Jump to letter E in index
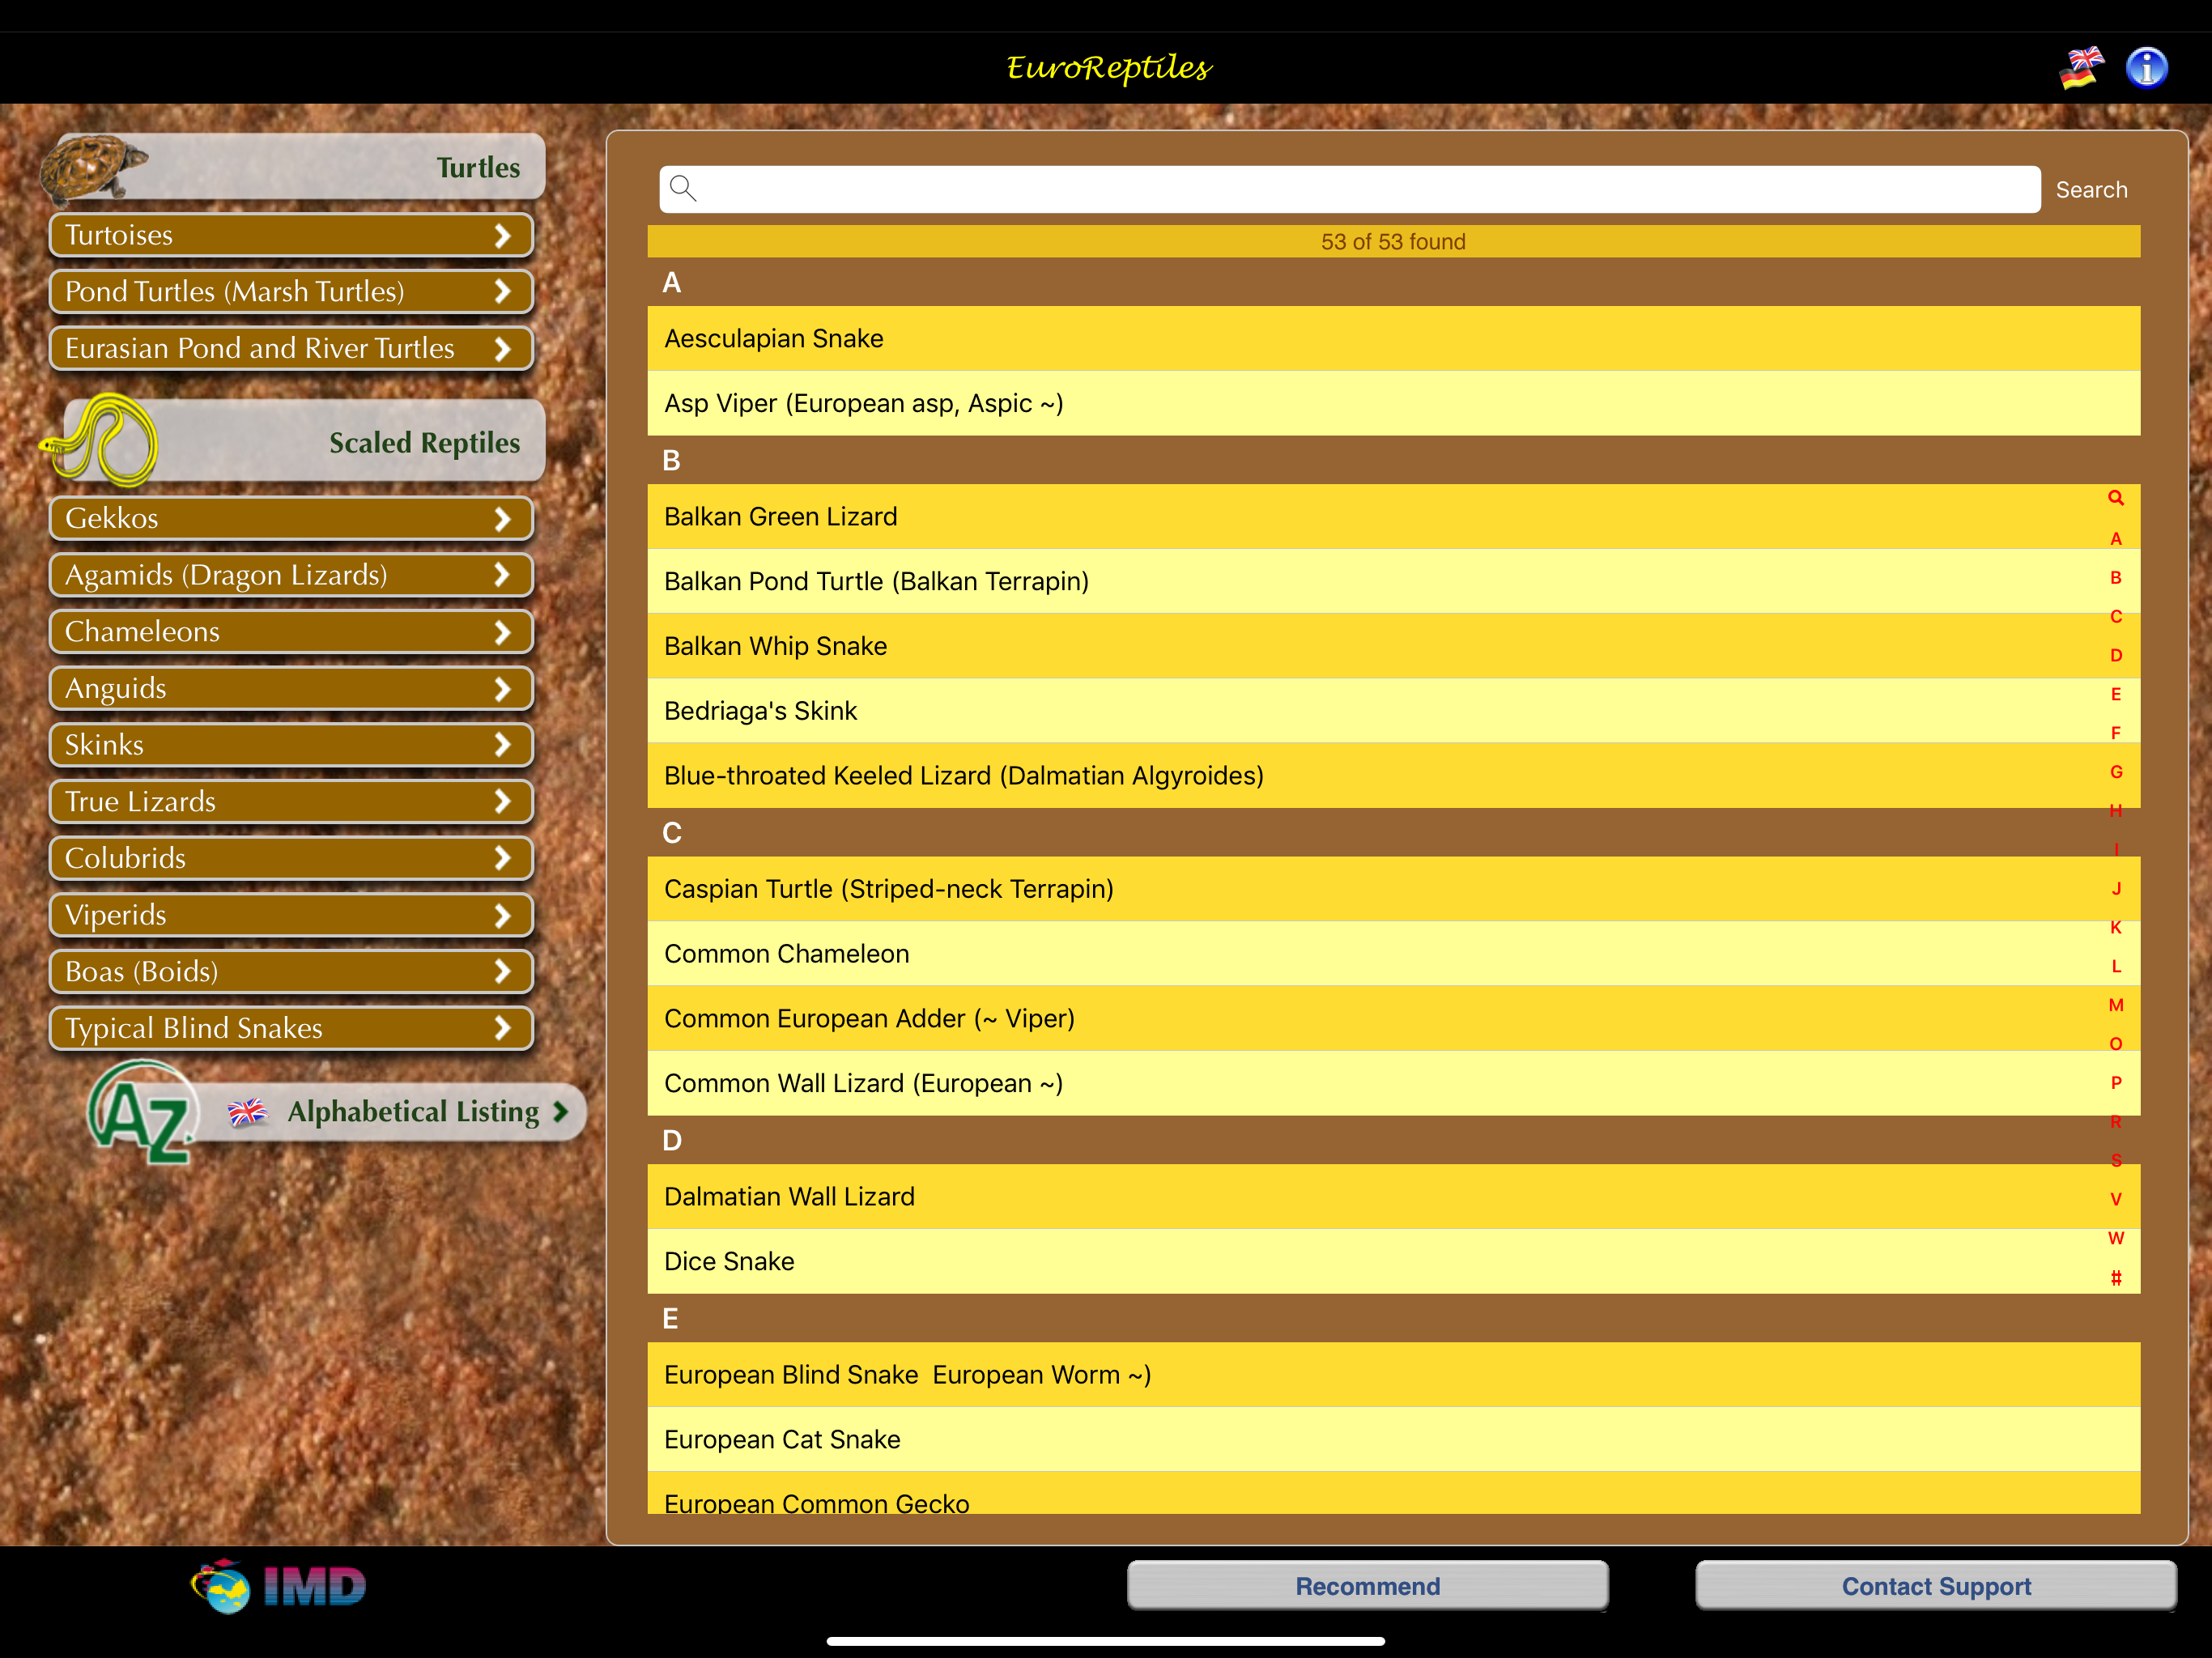Viewport: 2212px width, 1658px height. pos(2116,694)
